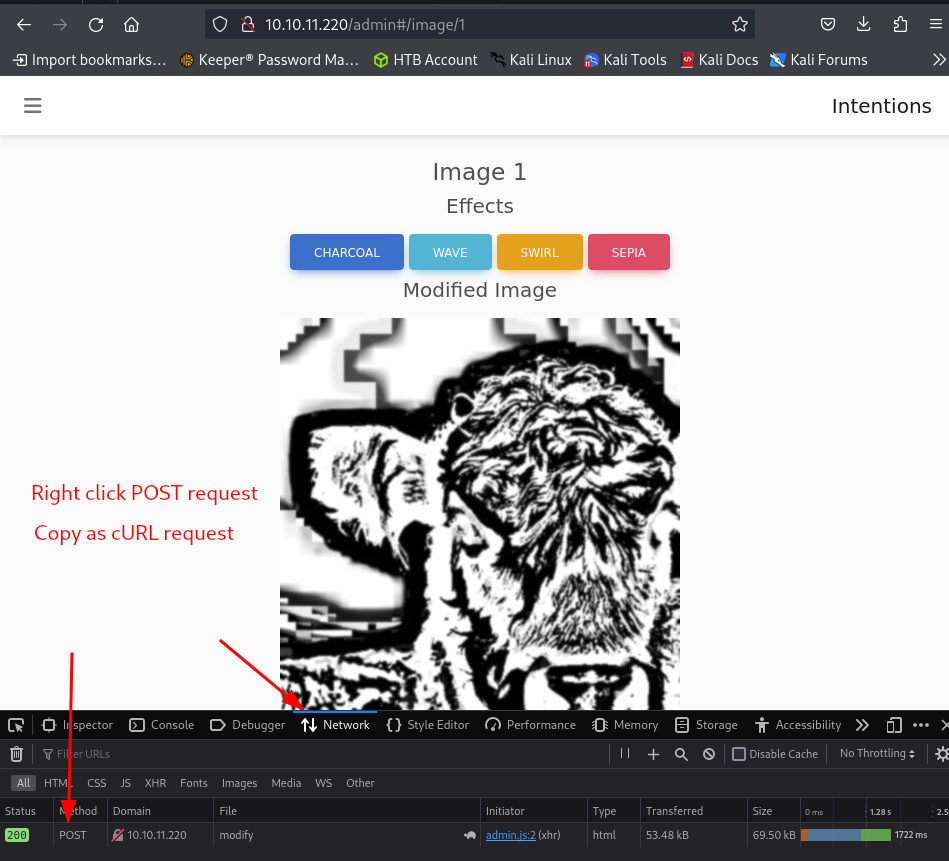Click the element picker icon in DevTools

[x=16, y=725]
